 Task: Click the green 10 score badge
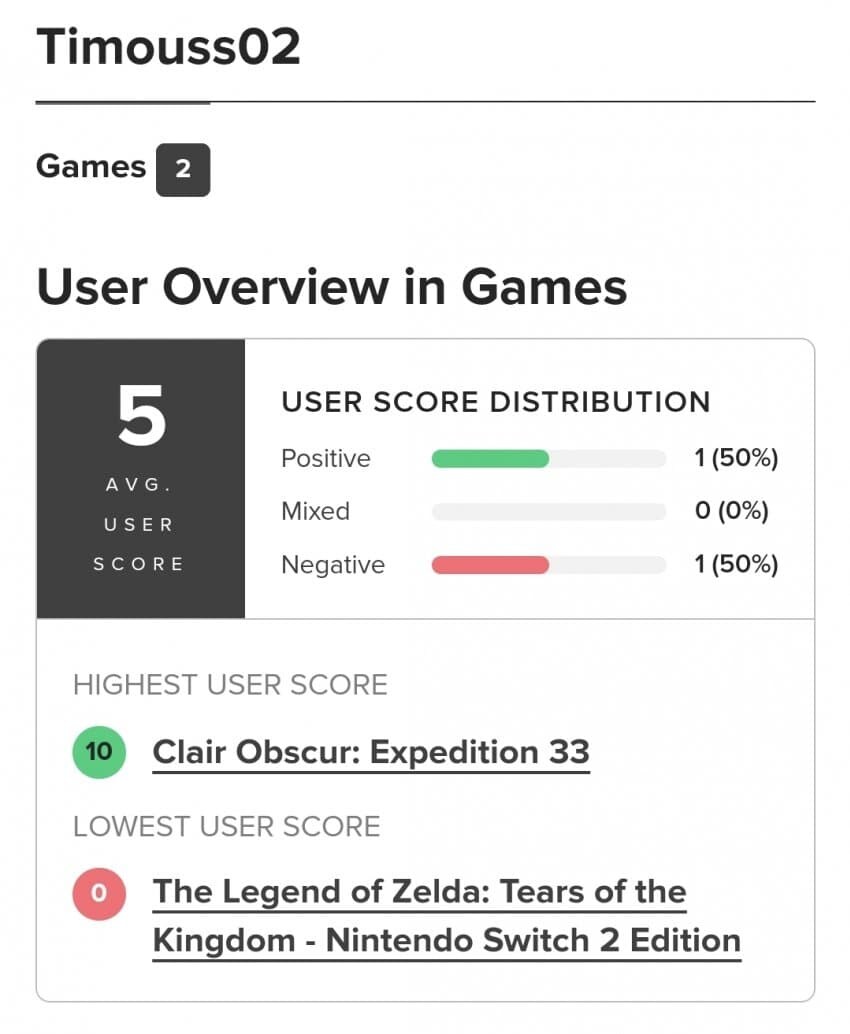click(99, 752)
